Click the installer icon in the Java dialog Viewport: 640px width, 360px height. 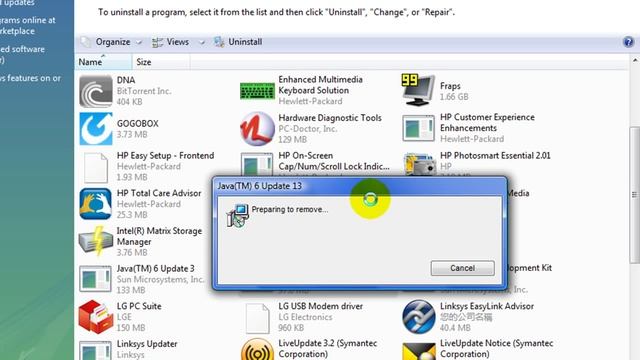point(237,215)
